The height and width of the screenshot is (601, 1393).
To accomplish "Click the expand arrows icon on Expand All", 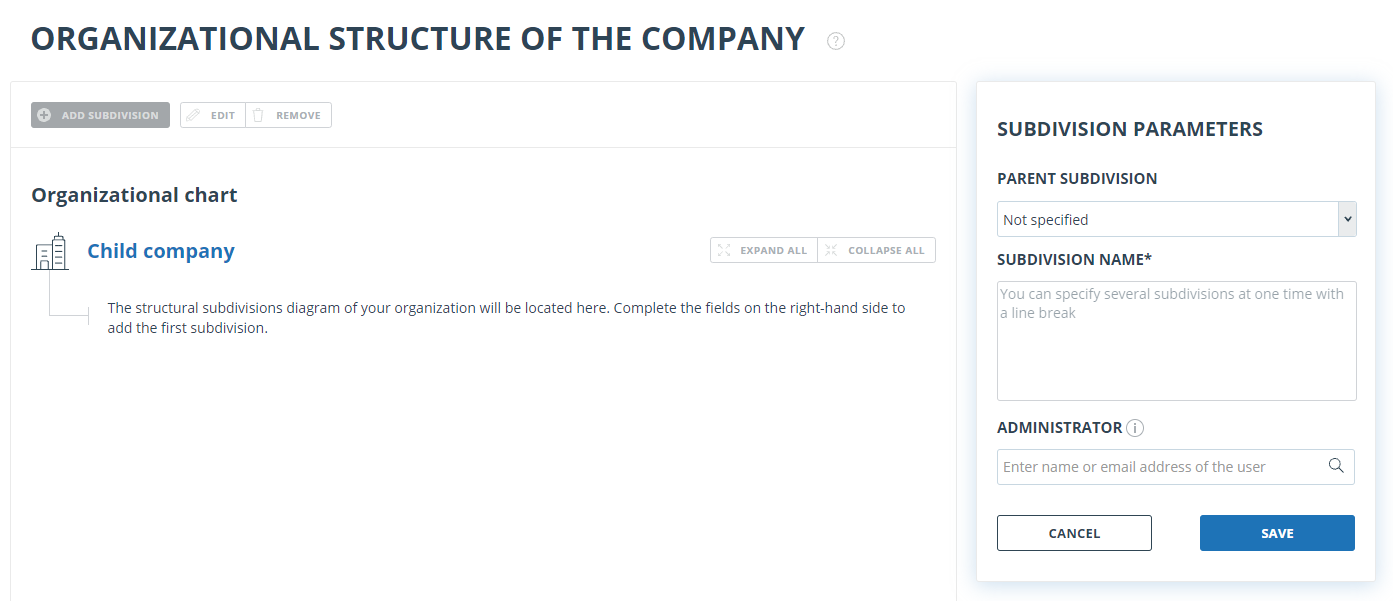I will (724, 250).
